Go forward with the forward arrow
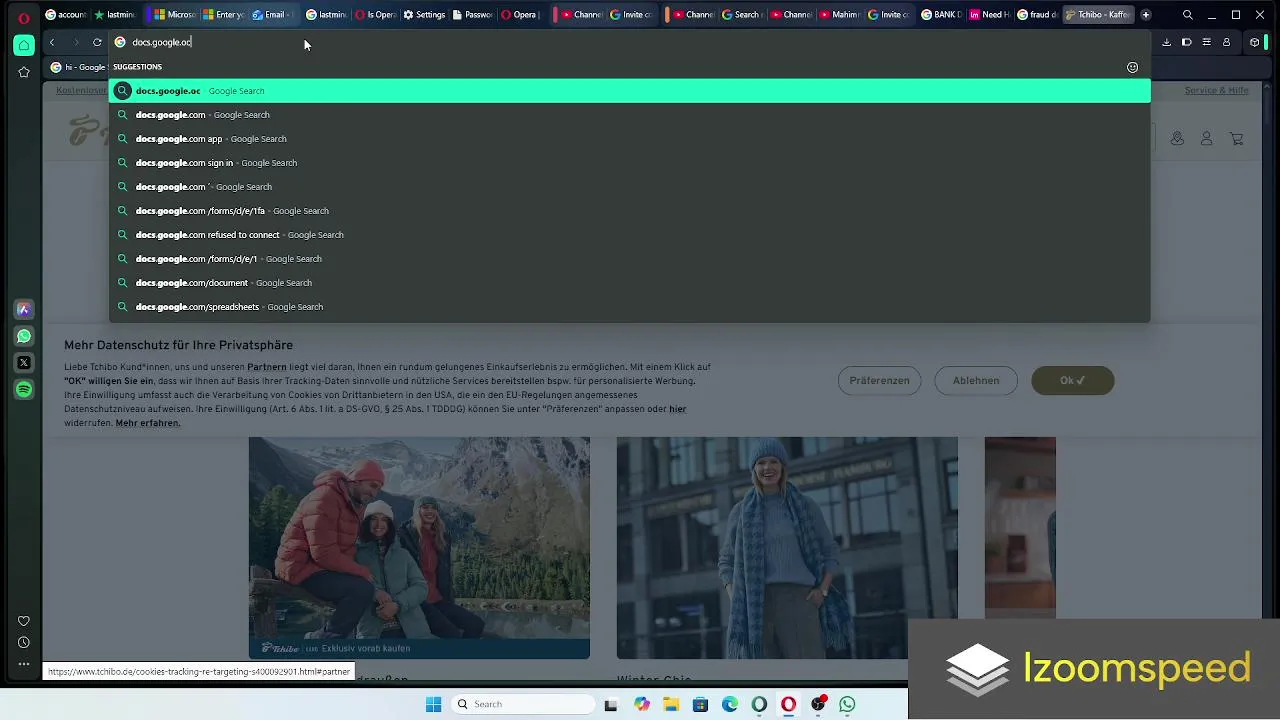1280x720 pixels. [x=75, y=42]
